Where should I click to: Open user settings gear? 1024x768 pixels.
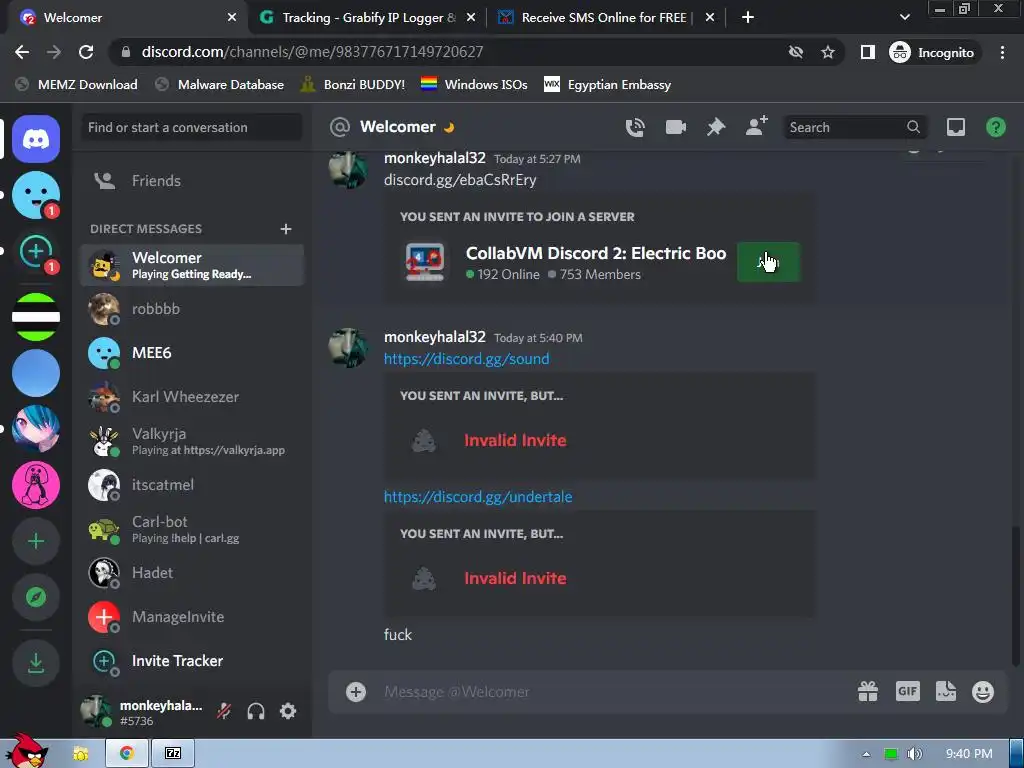pos(288,711)
